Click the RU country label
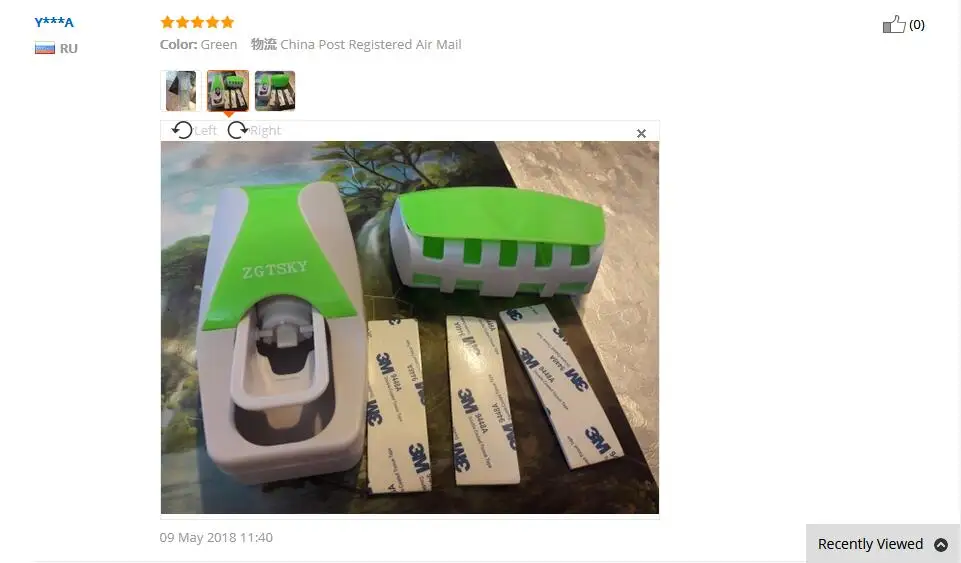This screenshot has height=563, width=961. tap(69, 48)
